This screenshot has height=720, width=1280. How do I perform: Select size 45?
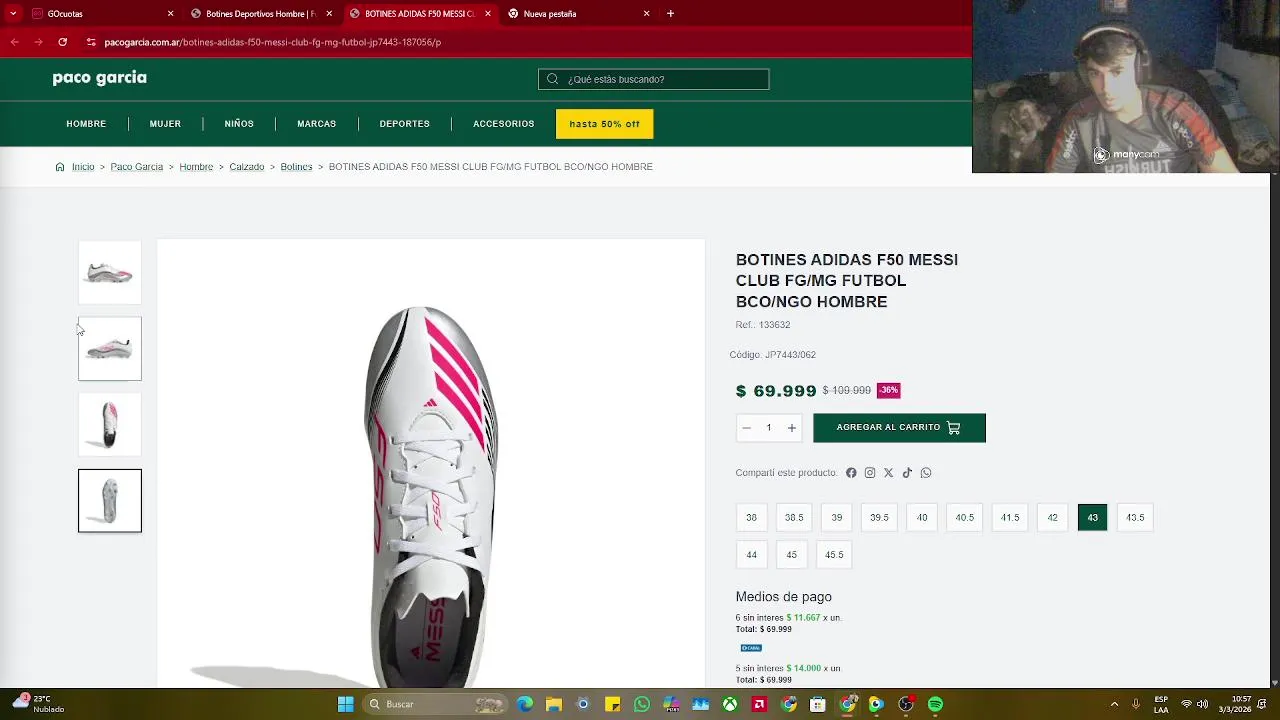tap(791, 555)
